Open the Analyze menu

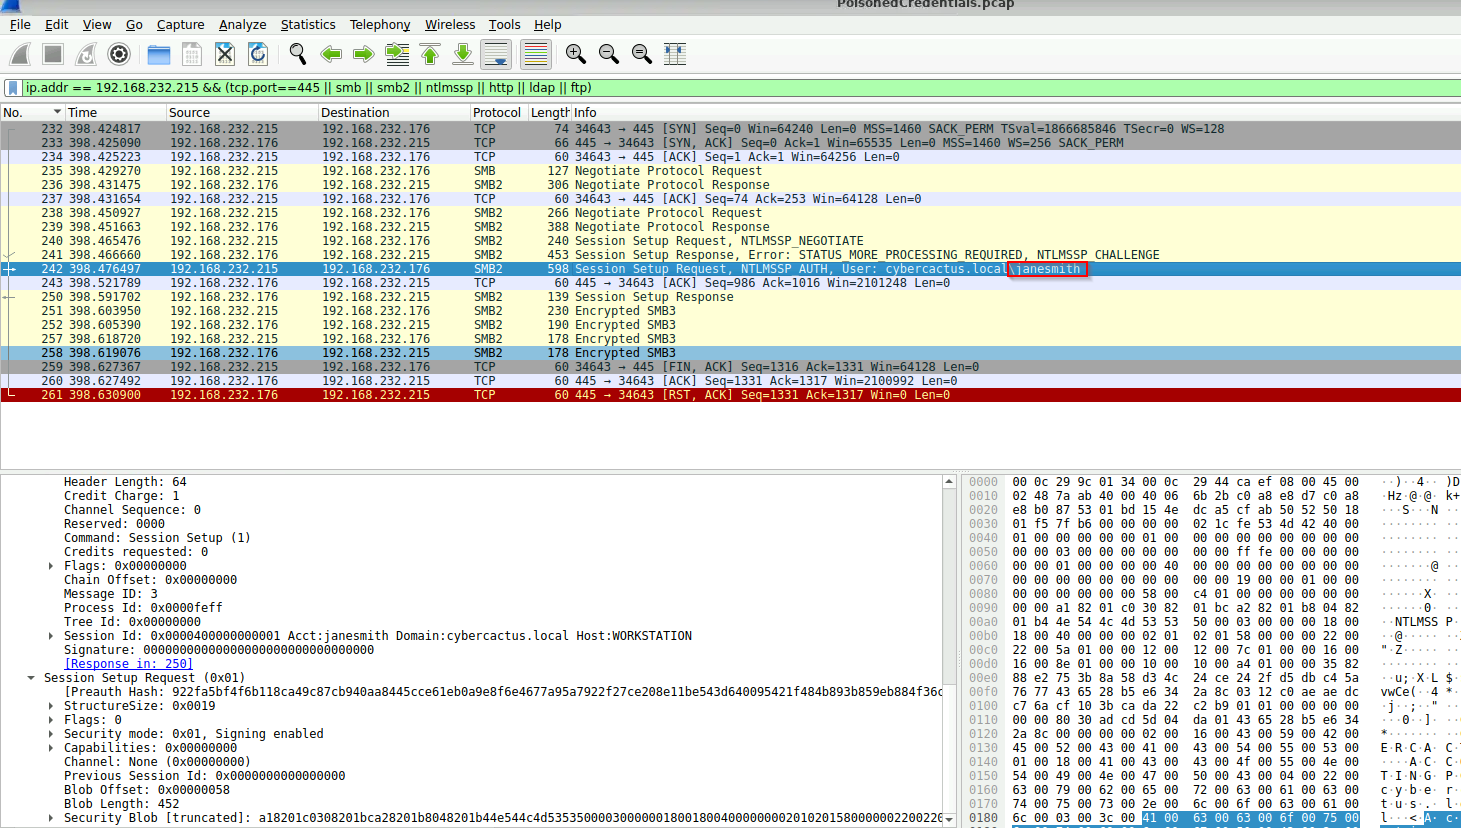coord(242,24)
